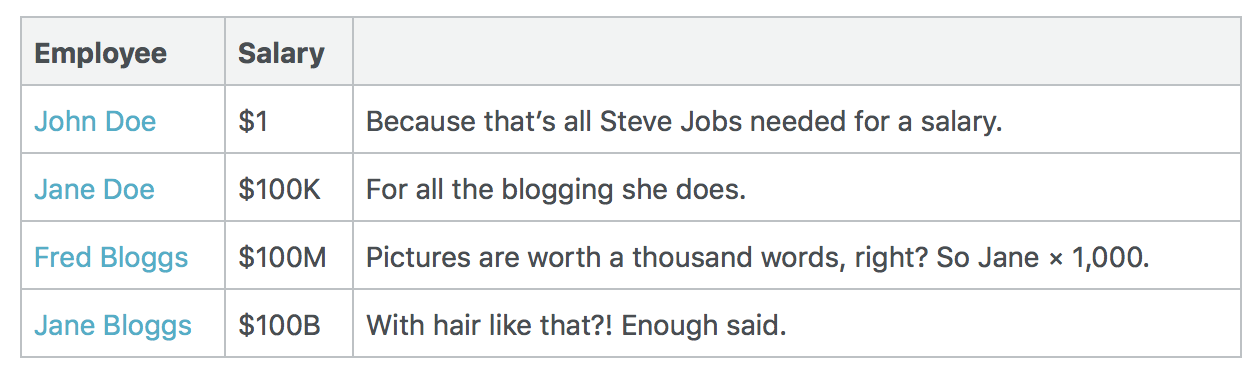Select the empty third column header

coord(797,52)
